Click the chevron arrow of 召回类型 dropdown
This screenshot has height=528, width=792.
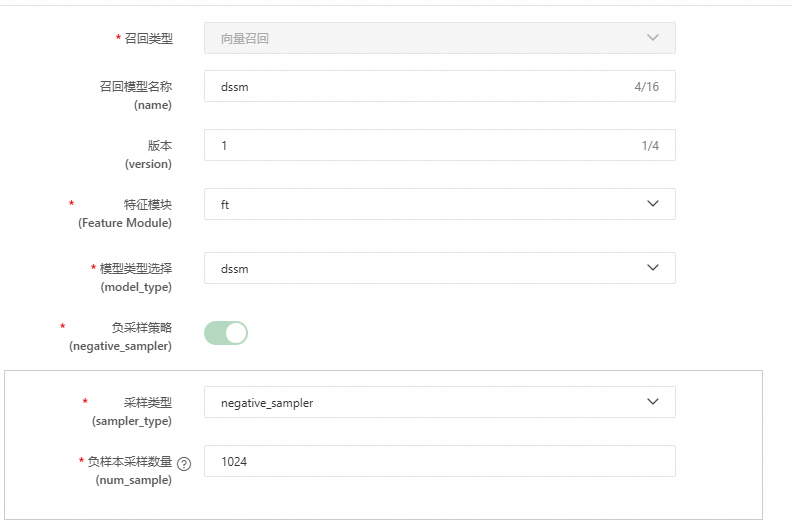click(653, 37)
